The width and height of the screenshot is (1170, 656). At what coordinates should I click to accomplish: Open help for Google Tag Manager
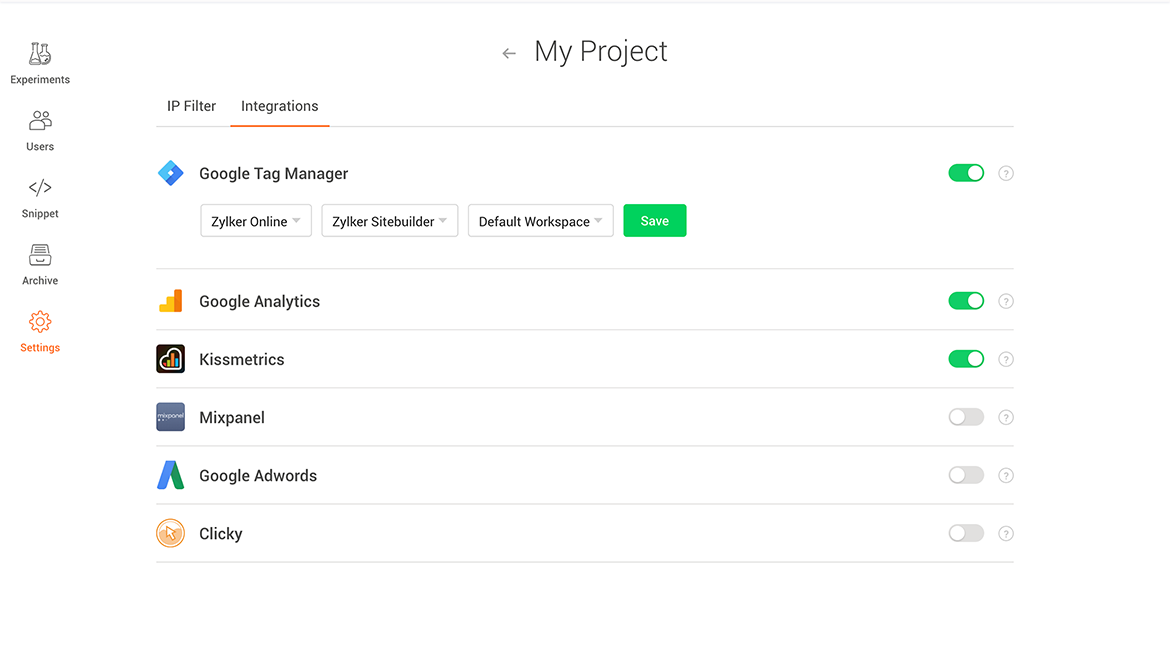point(1006,173)
